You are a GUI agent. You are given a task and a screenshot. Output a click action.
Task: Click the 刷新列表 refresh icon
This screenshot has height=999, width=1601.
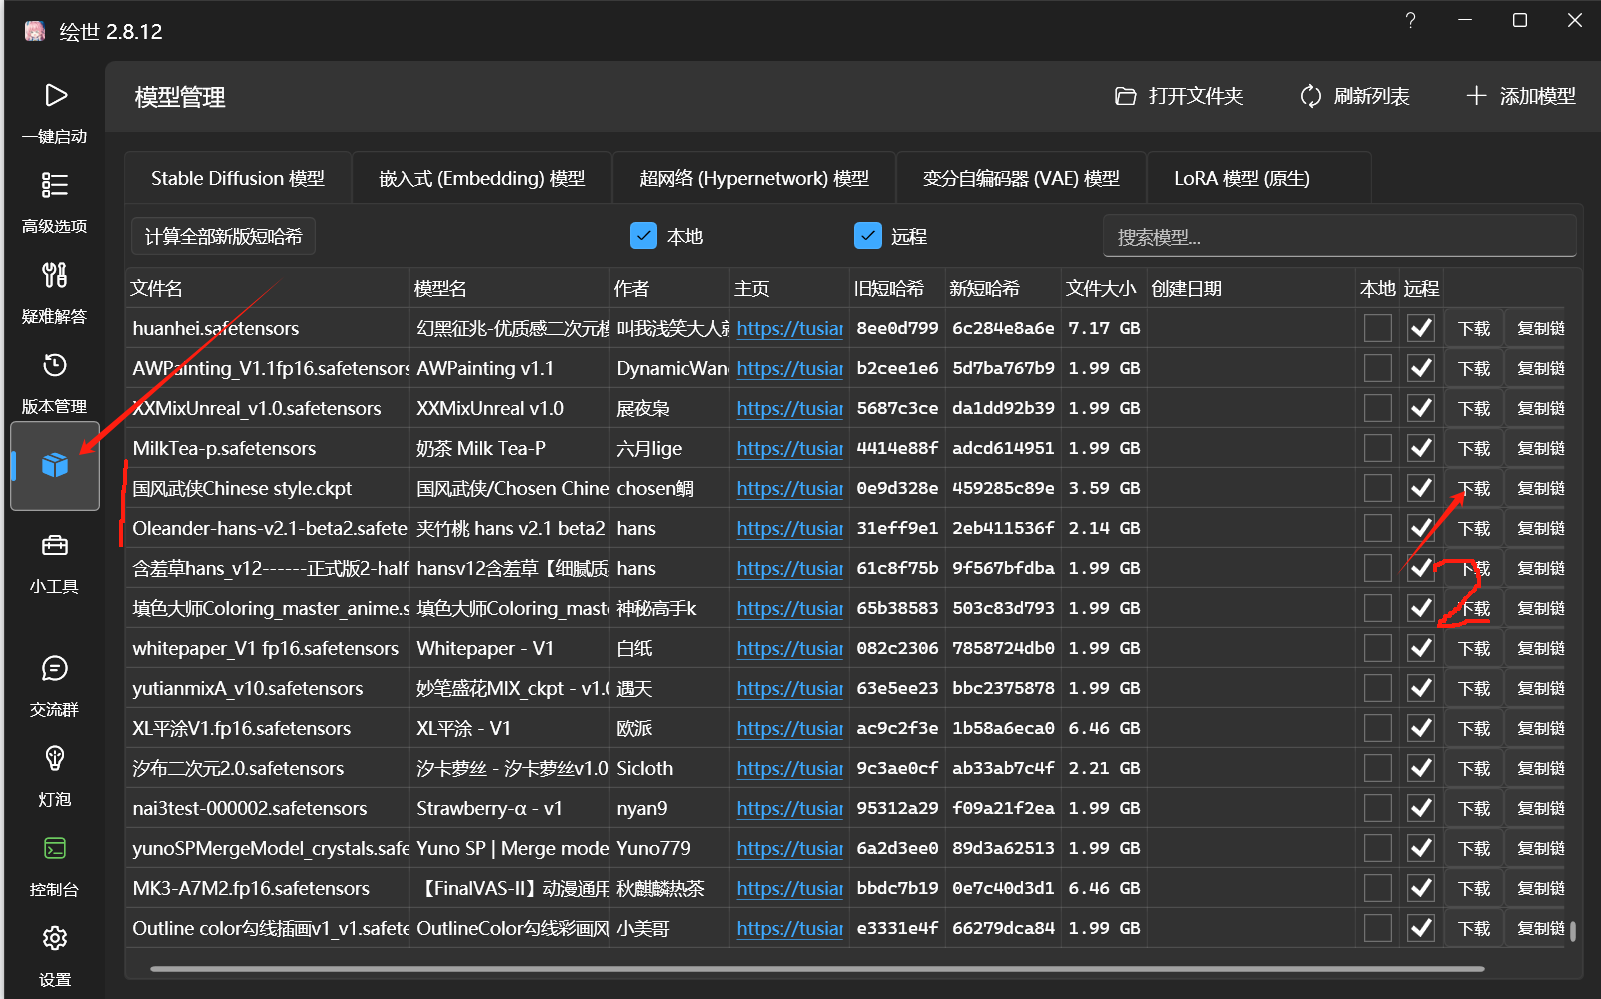click(1311, 96)
